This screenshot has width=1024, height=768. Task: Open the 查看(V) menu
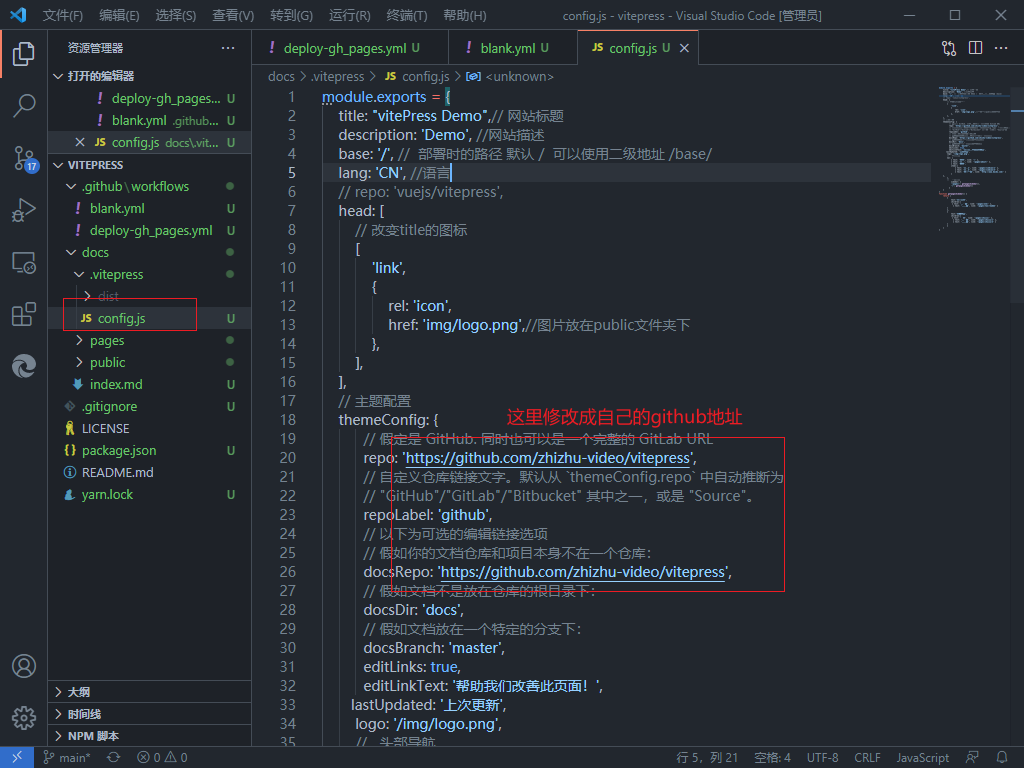pos(233,15)
